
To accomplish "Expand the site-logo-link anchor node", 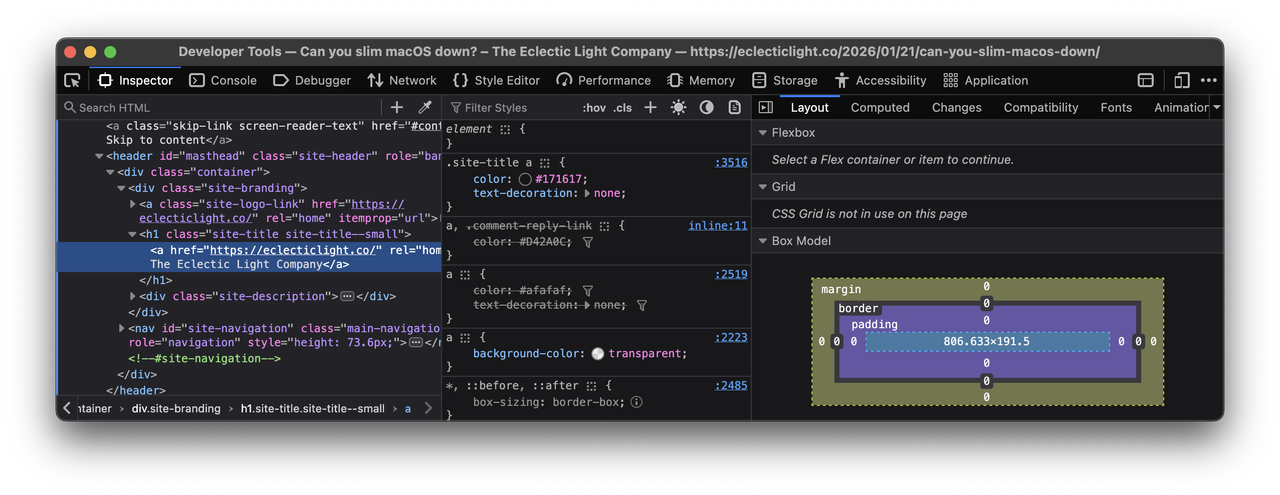I will click(x=134, y=204).
